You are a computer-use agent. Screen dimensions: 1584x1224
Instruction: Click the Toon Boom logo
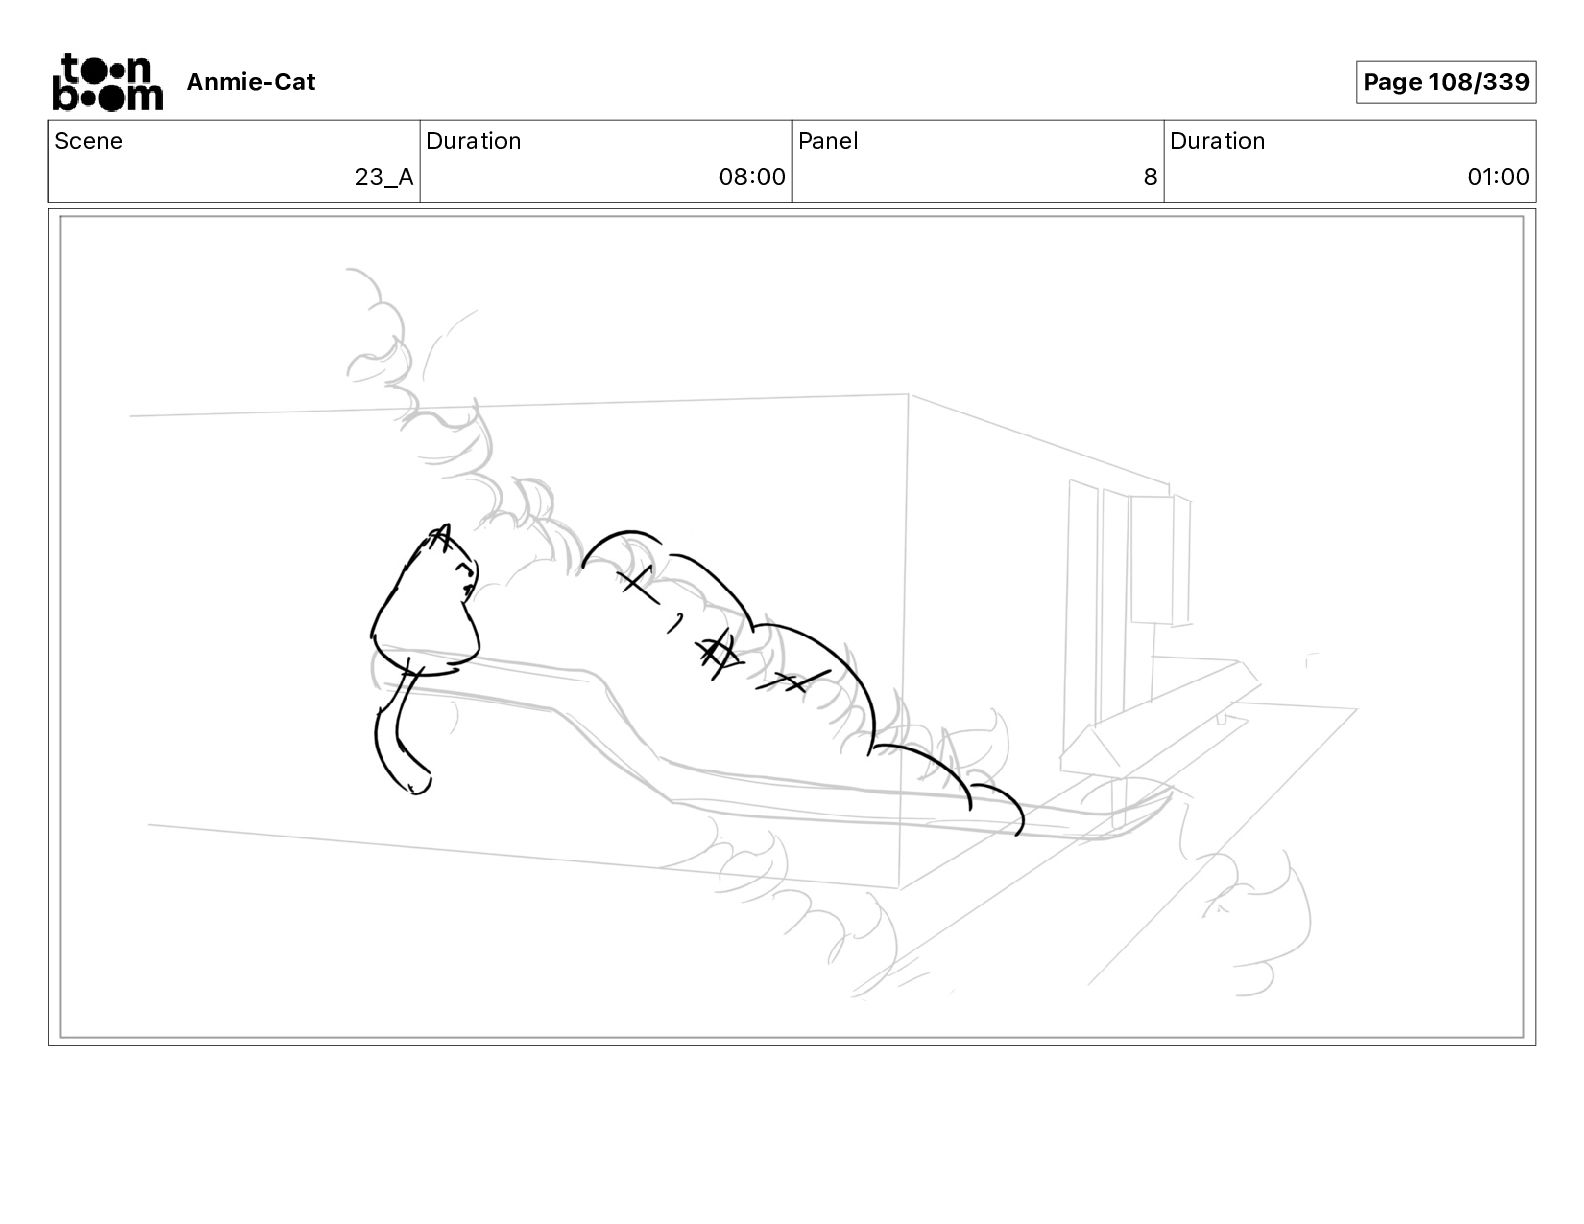point(107,82)
